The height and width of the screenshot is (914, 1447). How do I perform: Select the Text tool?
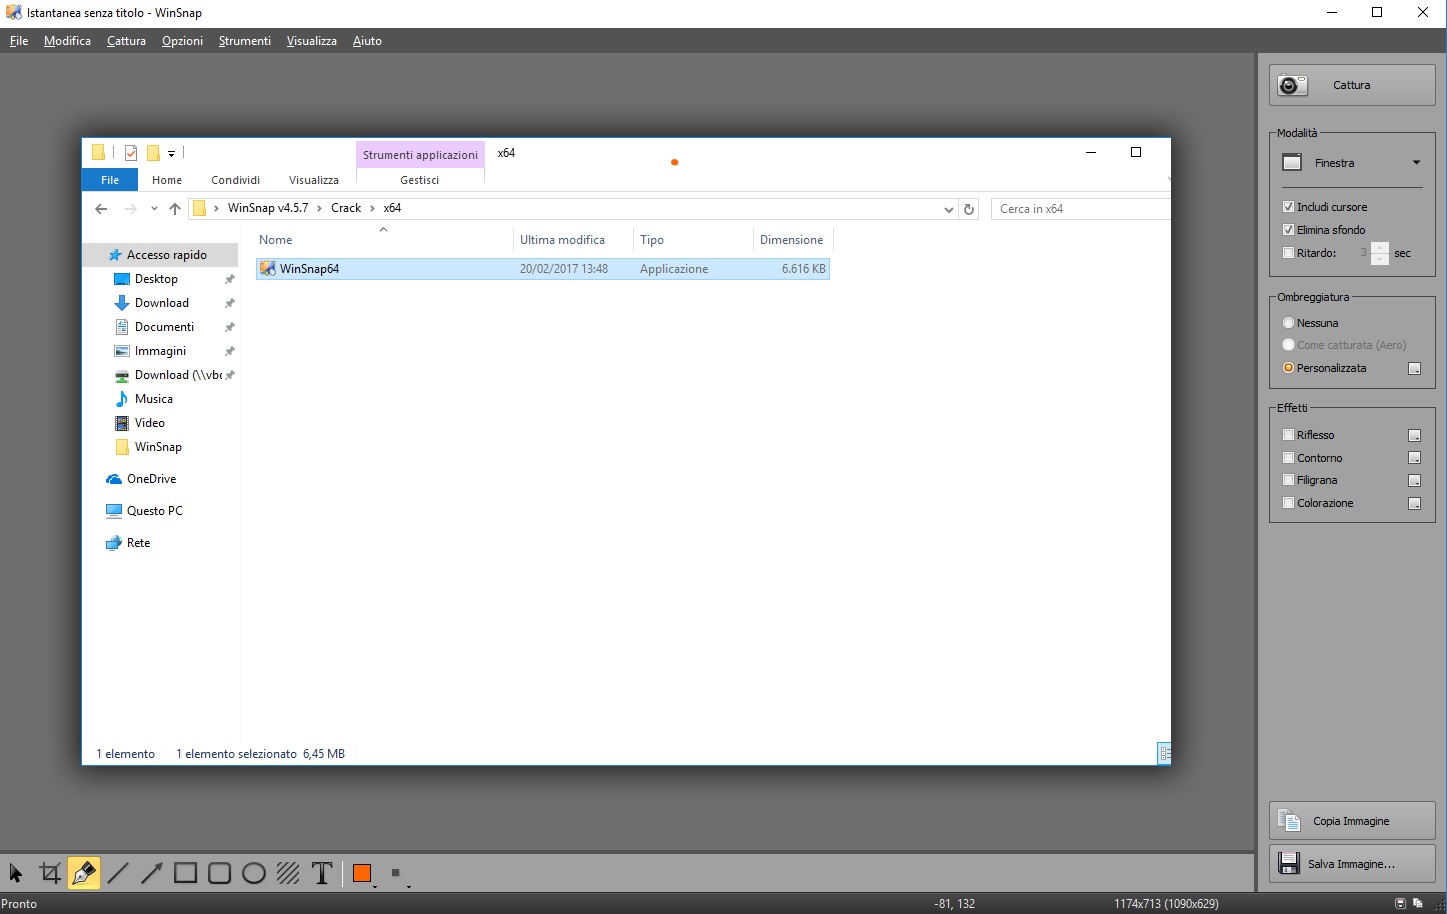coord(322,873)
